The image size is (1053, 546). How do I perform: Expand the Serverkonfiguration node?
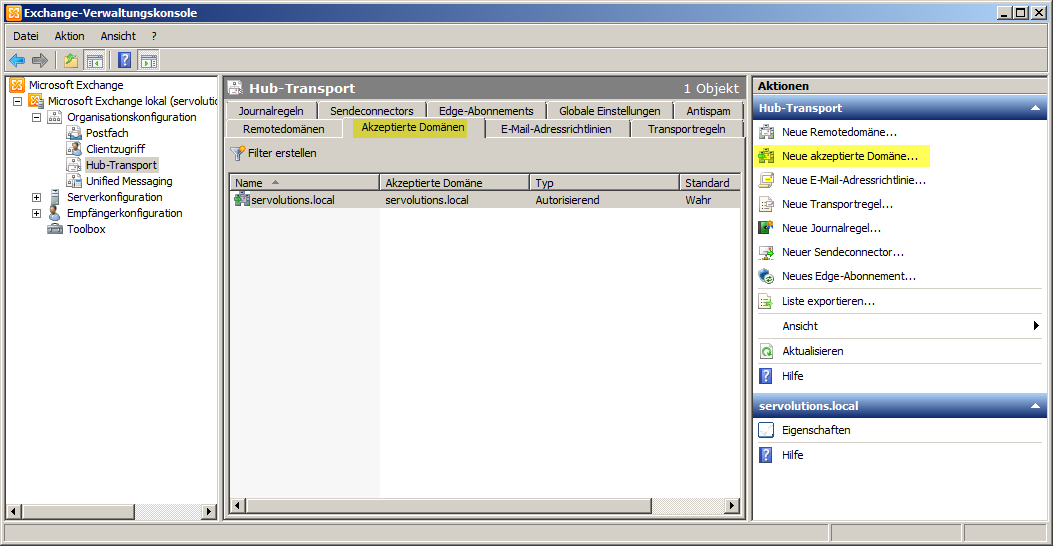click(36, 197)
